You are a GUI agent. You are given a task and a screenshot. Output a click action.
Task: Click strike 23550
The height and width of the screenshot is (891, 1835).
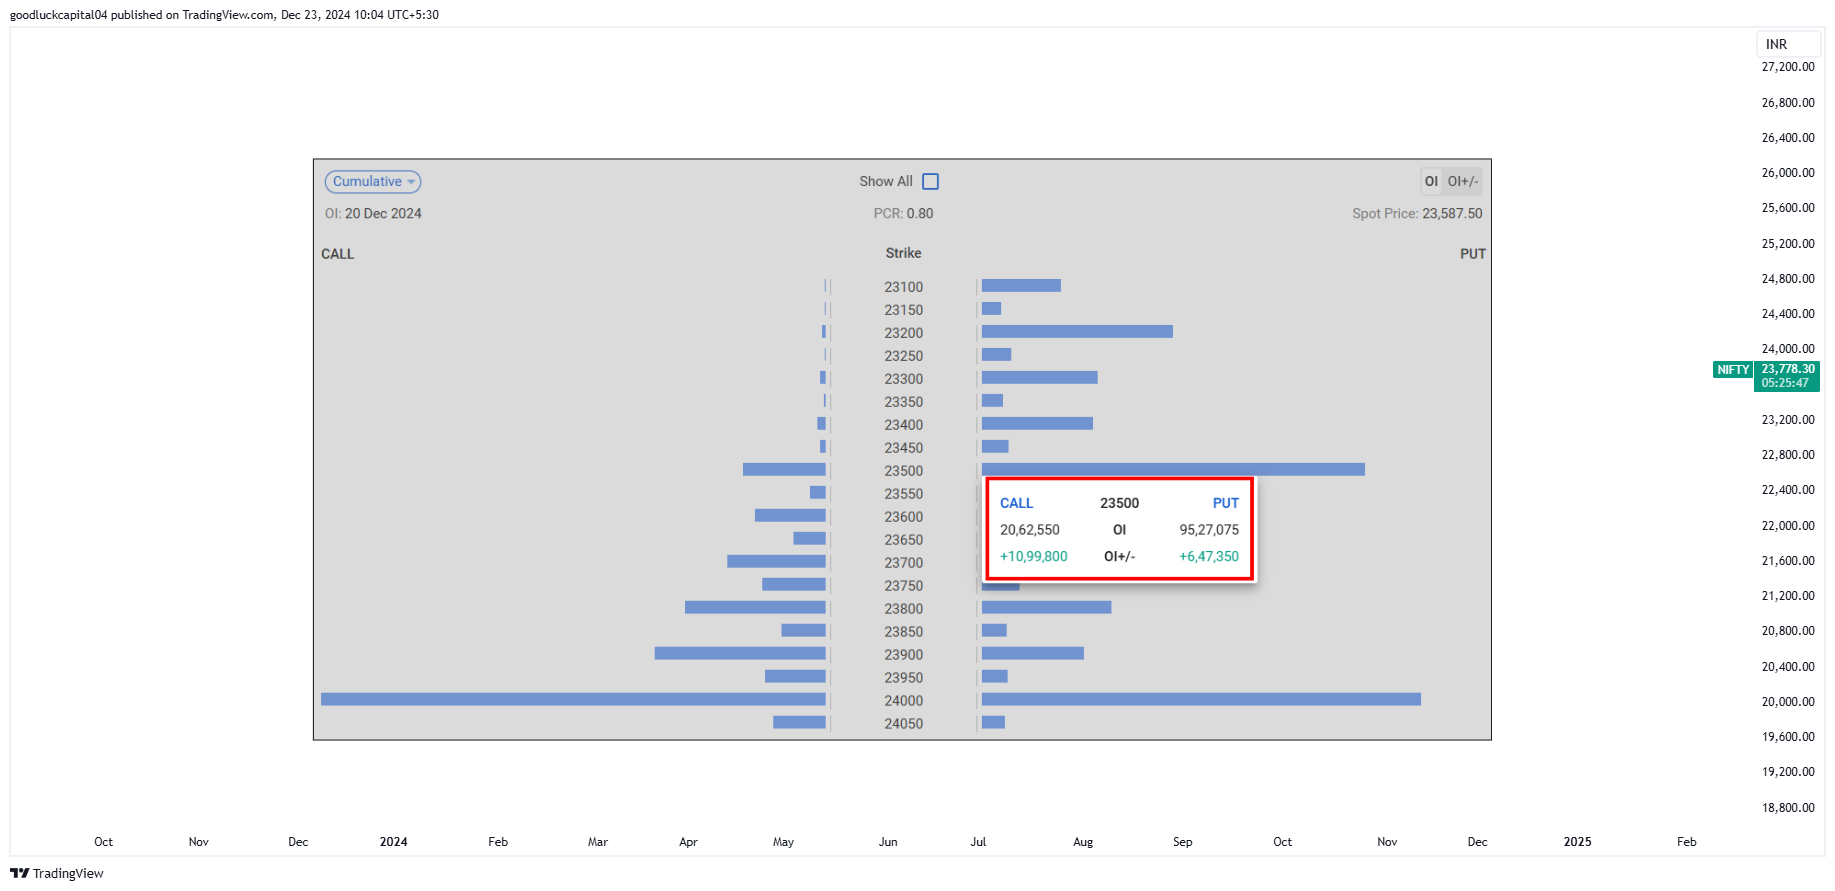903,494
